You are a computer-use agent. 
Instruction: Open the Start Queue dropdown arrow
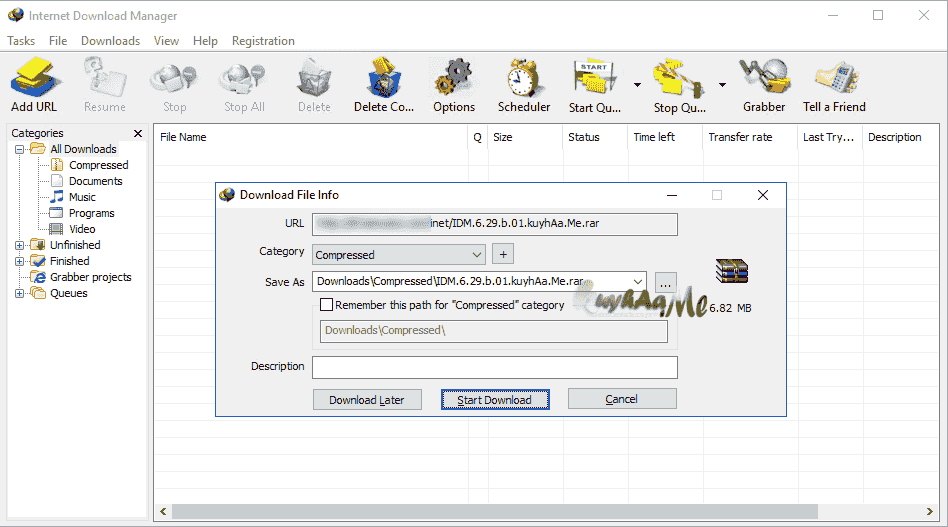[637, 85]
